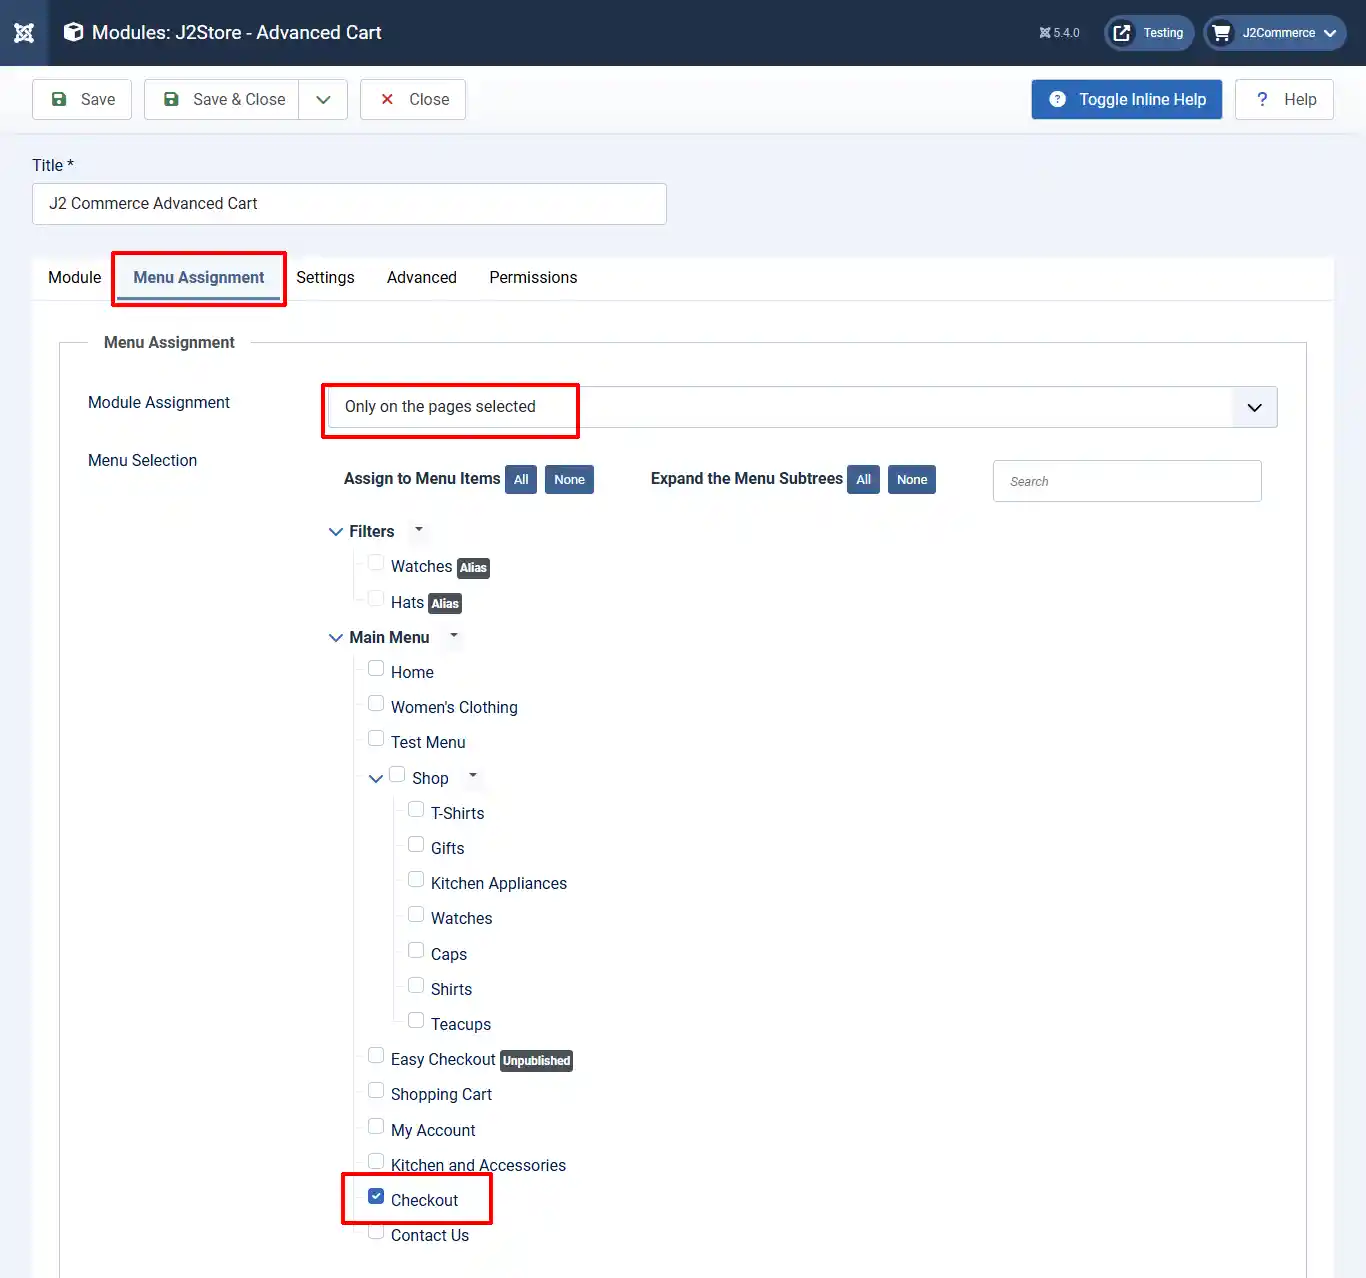
Task: Click the Alias badge next to Hats
Action: [445, 603]
